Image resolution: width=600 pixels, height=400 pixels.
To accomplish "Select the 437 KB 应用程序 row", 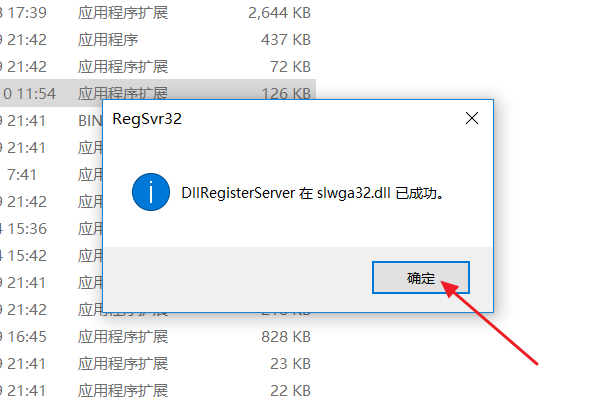I will [x=158, y=40].
